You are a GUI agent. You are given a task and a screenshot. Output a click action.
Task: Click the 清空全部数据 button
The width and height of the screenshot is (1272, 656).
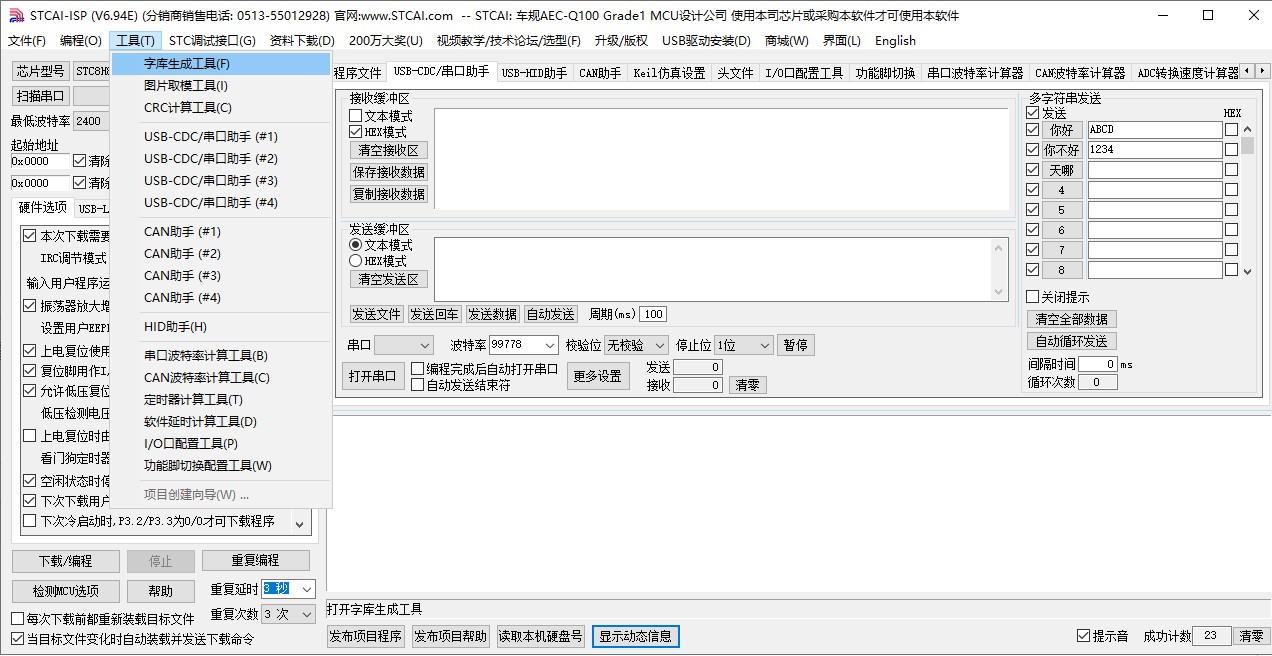(x=1072, y=319)
